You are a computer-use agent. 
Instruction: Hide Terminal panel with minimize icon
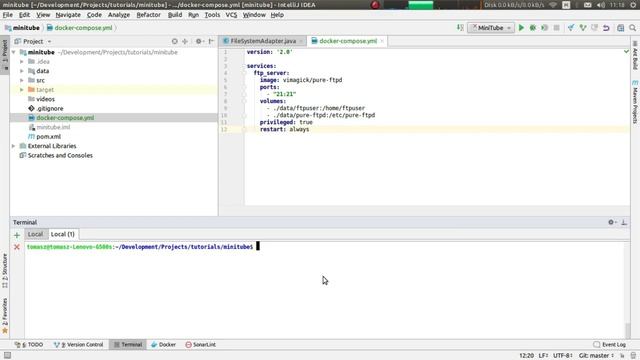624,222
